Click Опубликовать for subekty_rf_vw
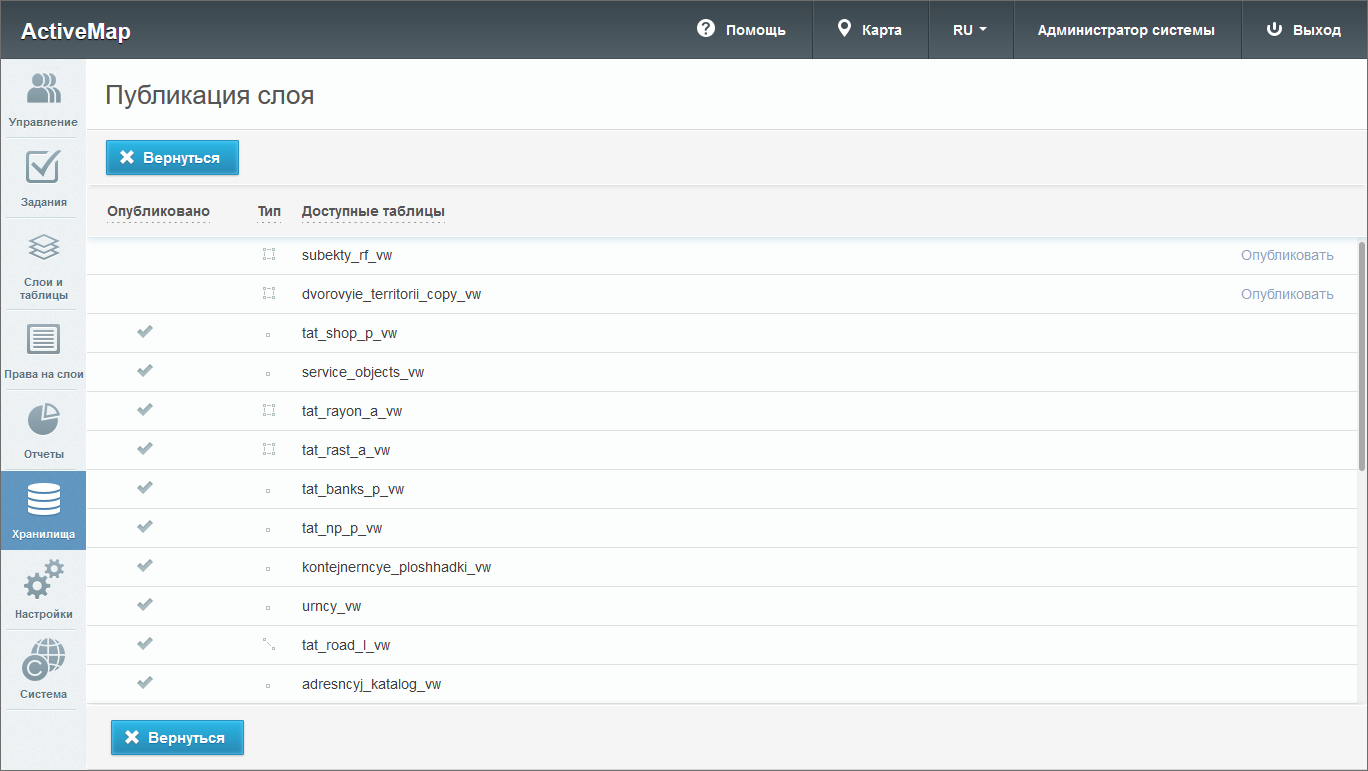Viewport: 1368px width, 771px height. 1287,255
